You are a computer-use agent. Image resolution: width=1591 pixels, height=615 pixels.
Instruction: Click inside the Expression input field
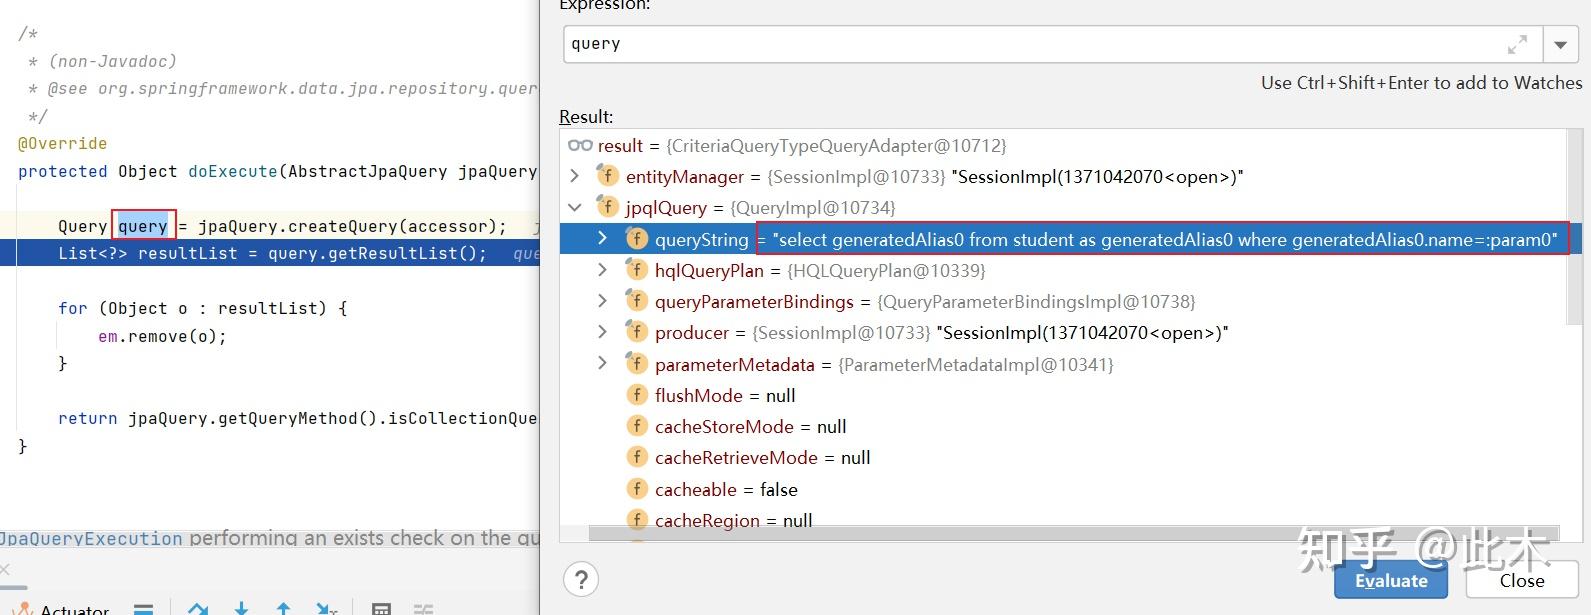click(x=1035, y=44)
